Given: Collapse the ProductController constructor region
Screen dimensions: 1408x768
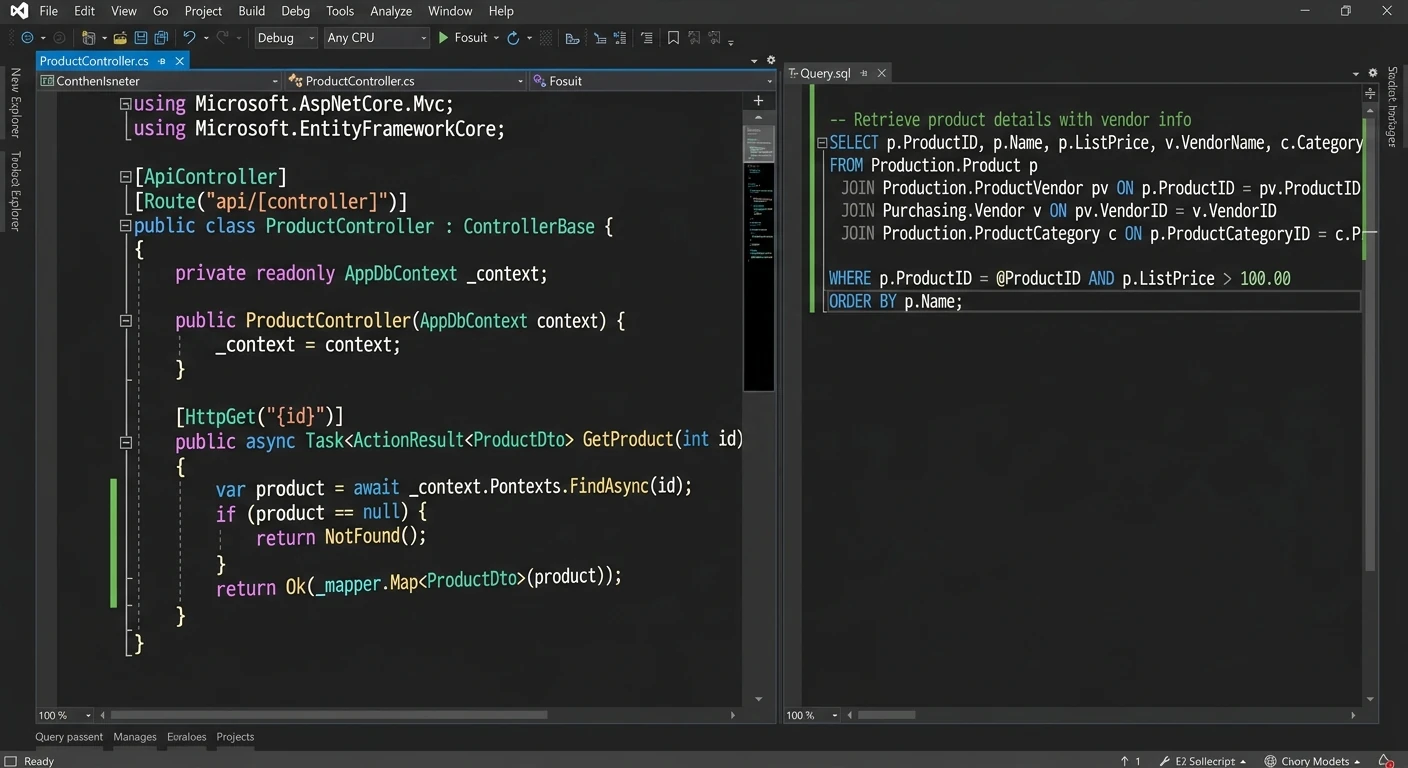Looking at the screenshot, I should point(125,321).
